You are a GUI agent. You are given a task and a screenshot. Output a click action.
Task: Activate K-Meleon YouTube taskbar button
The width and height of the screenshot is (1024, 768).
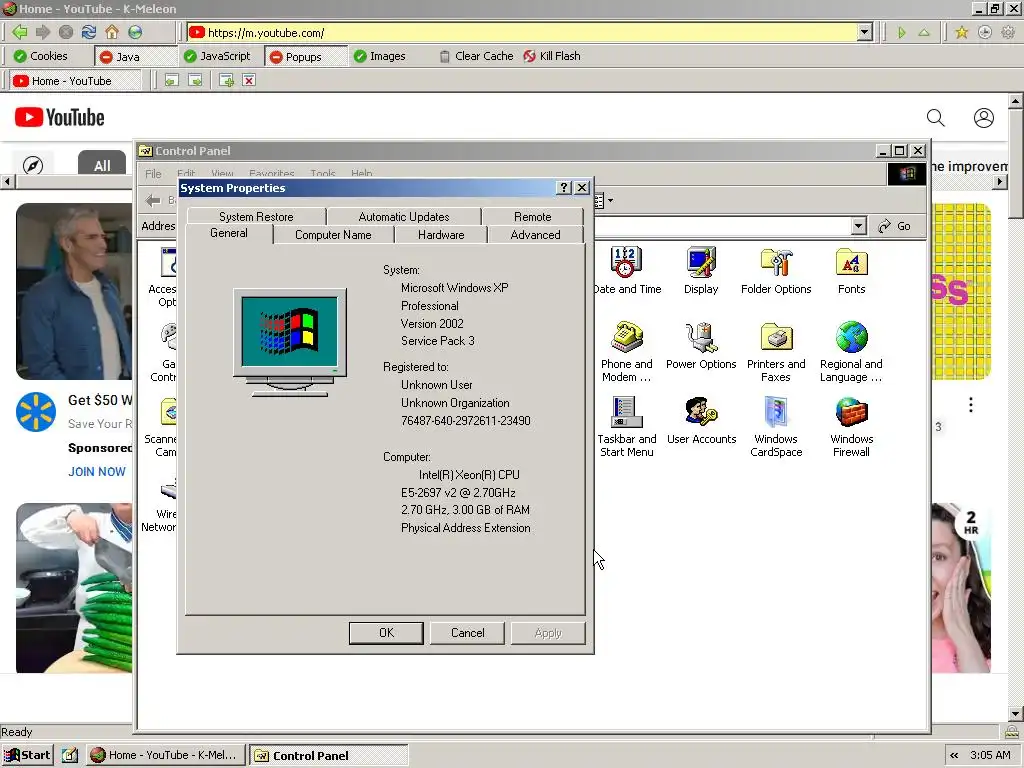click(165, 756)
